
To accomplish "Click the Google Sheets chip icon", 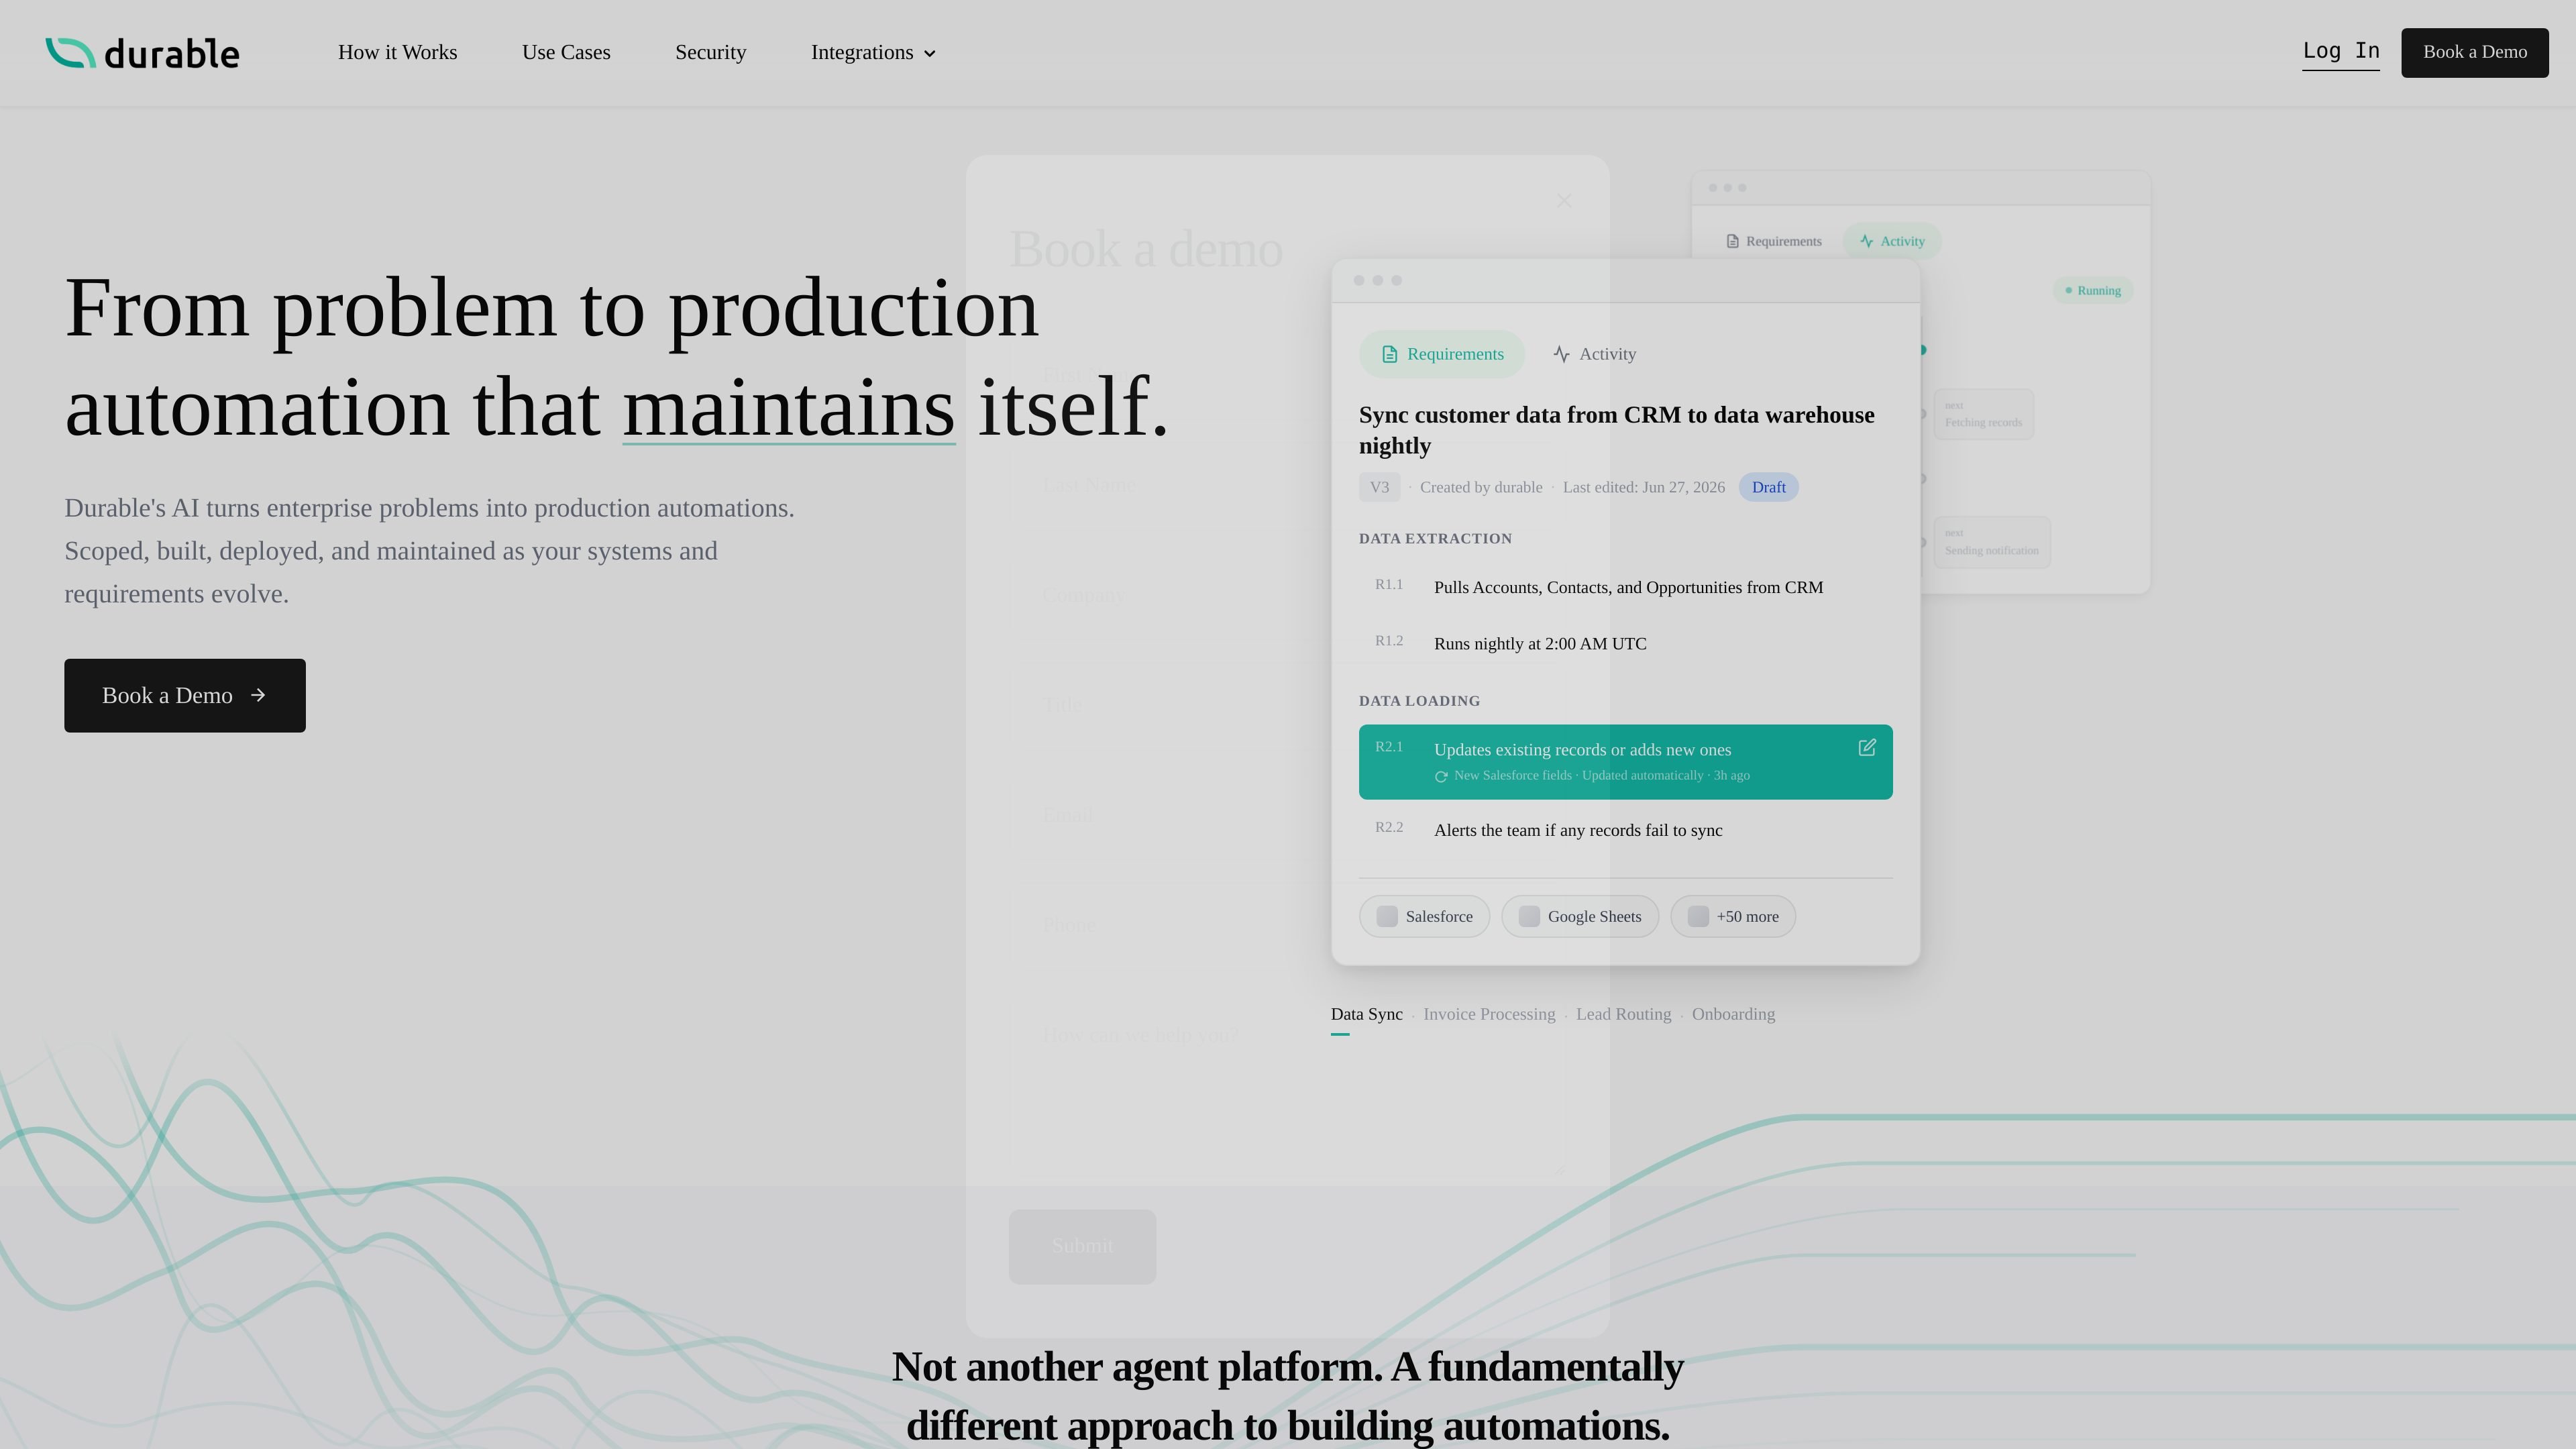I will [x=1529, y=917].
